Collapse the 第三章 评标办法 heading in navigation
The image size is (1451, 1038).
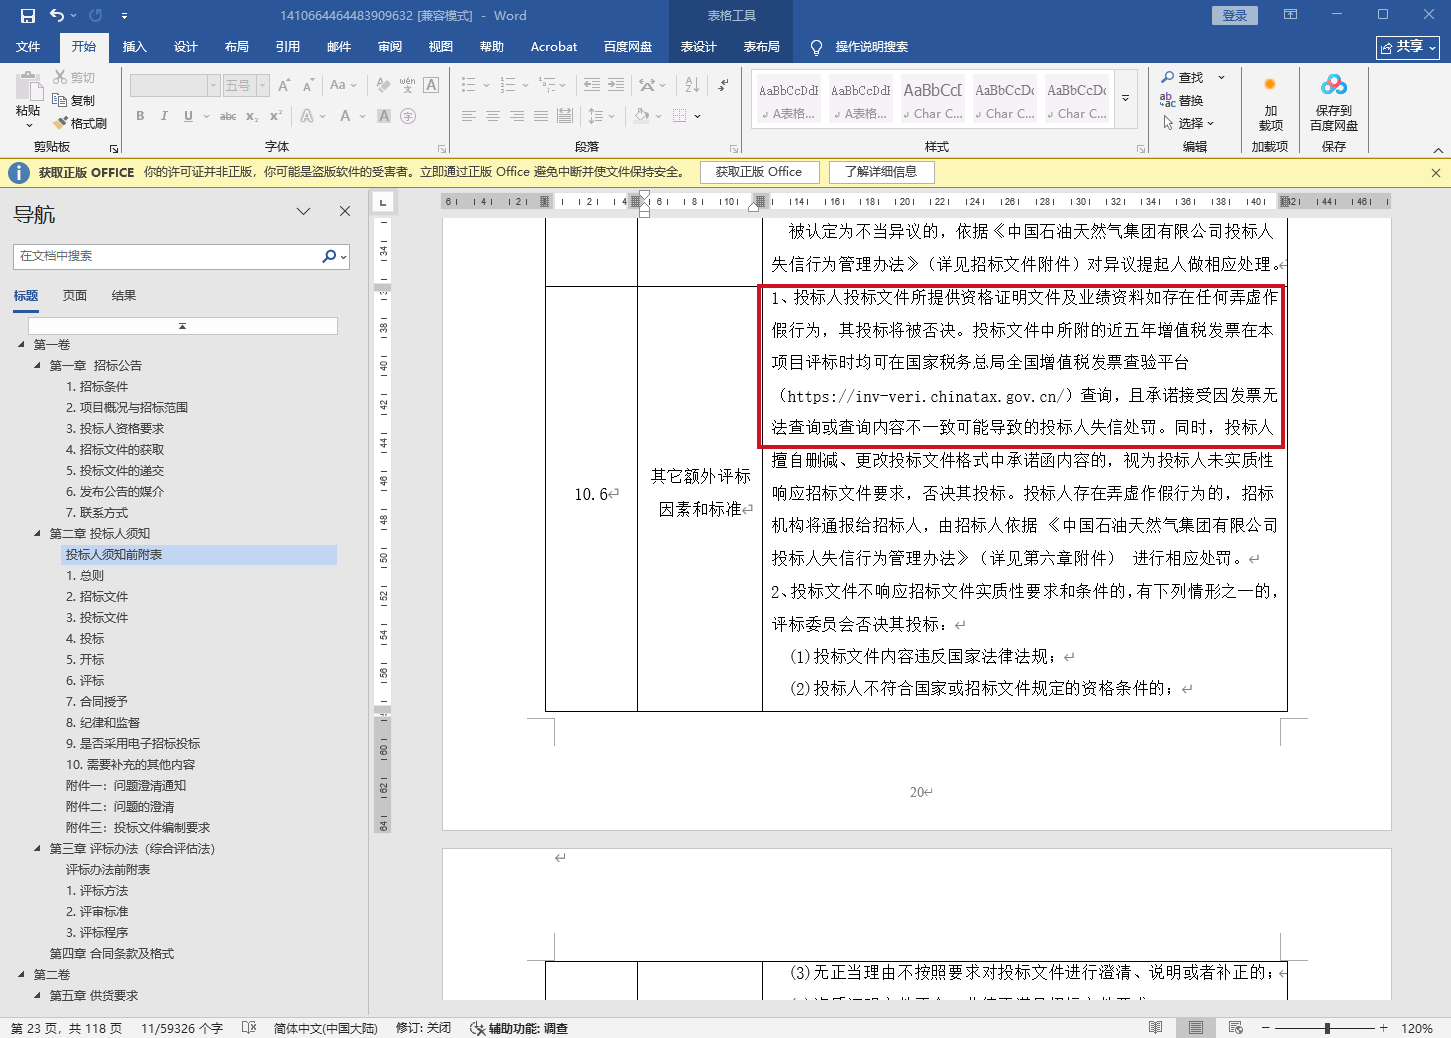pyautogui.click(x=38, y=849)
